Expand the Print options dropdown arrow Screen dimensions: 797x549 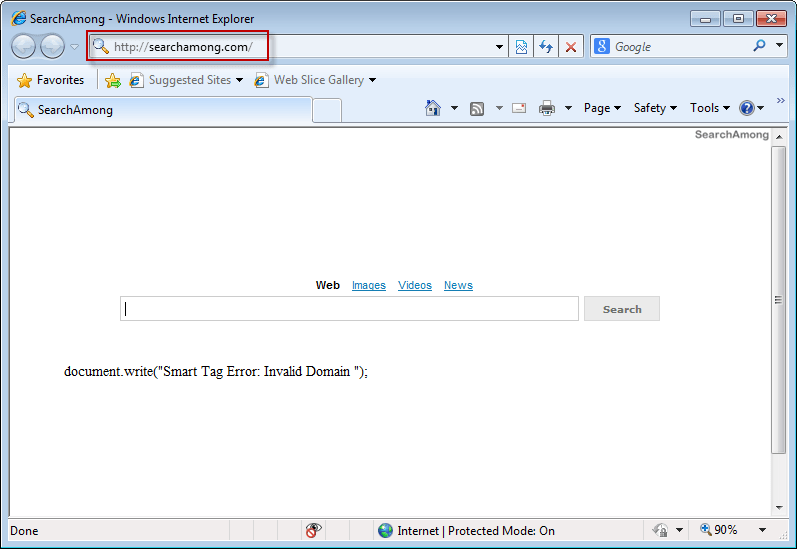(x=568, y=108)
